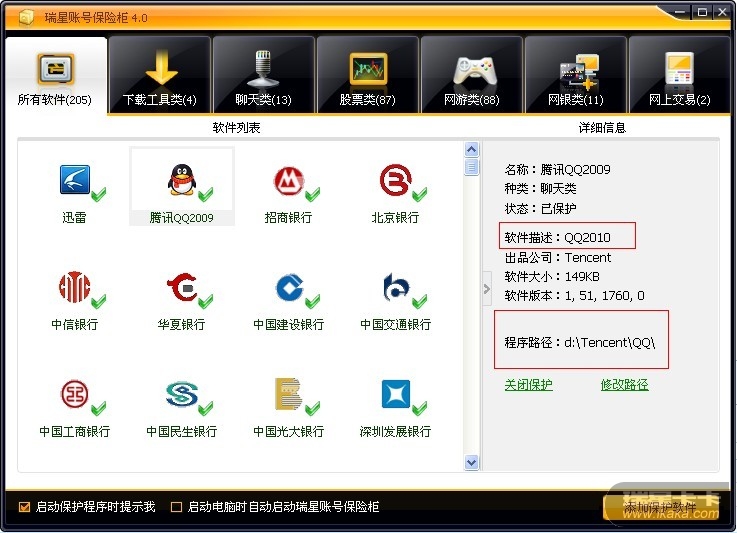Image resolution: width=737 pixels, height=533 pixels.
Task: Click the 名称：腾讯QQ2009 detail line
Action: pyautogui.click(x=557, y=169)
